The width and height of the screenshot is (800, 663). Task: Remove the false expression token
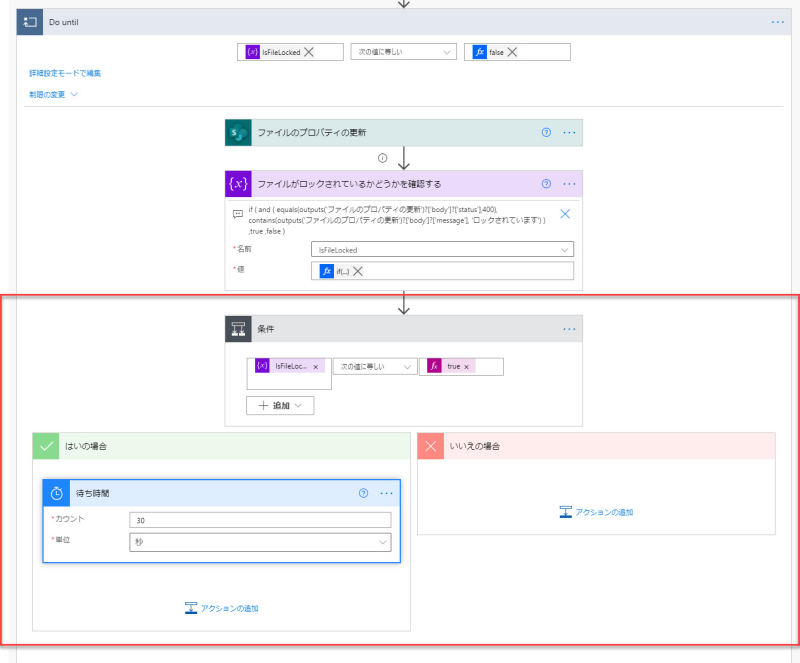tap(512, 52)
